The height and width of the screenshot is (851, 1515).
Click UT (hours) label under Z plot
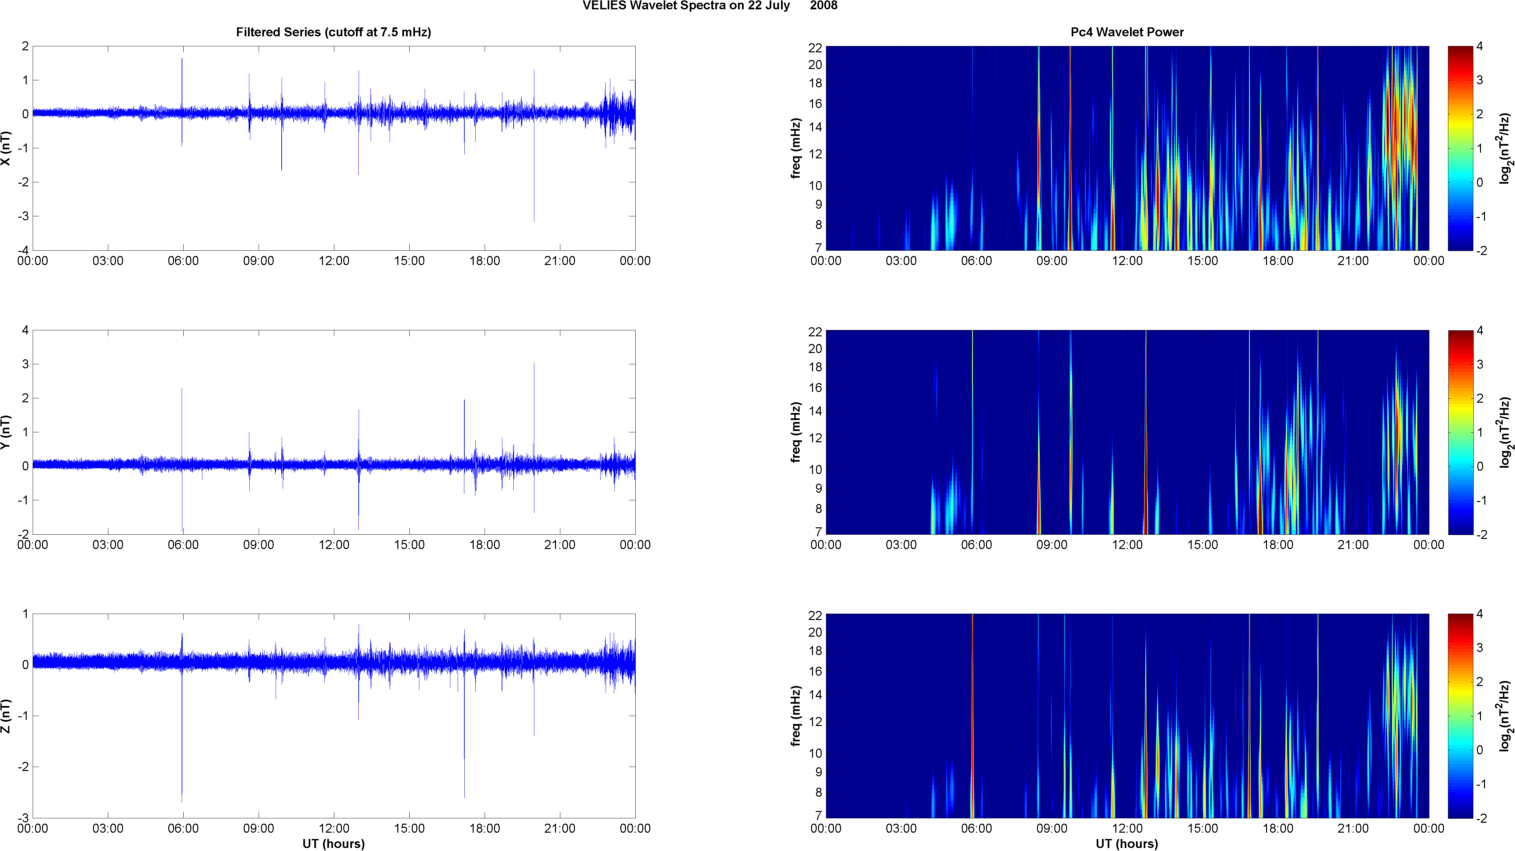tap(333, 844)
